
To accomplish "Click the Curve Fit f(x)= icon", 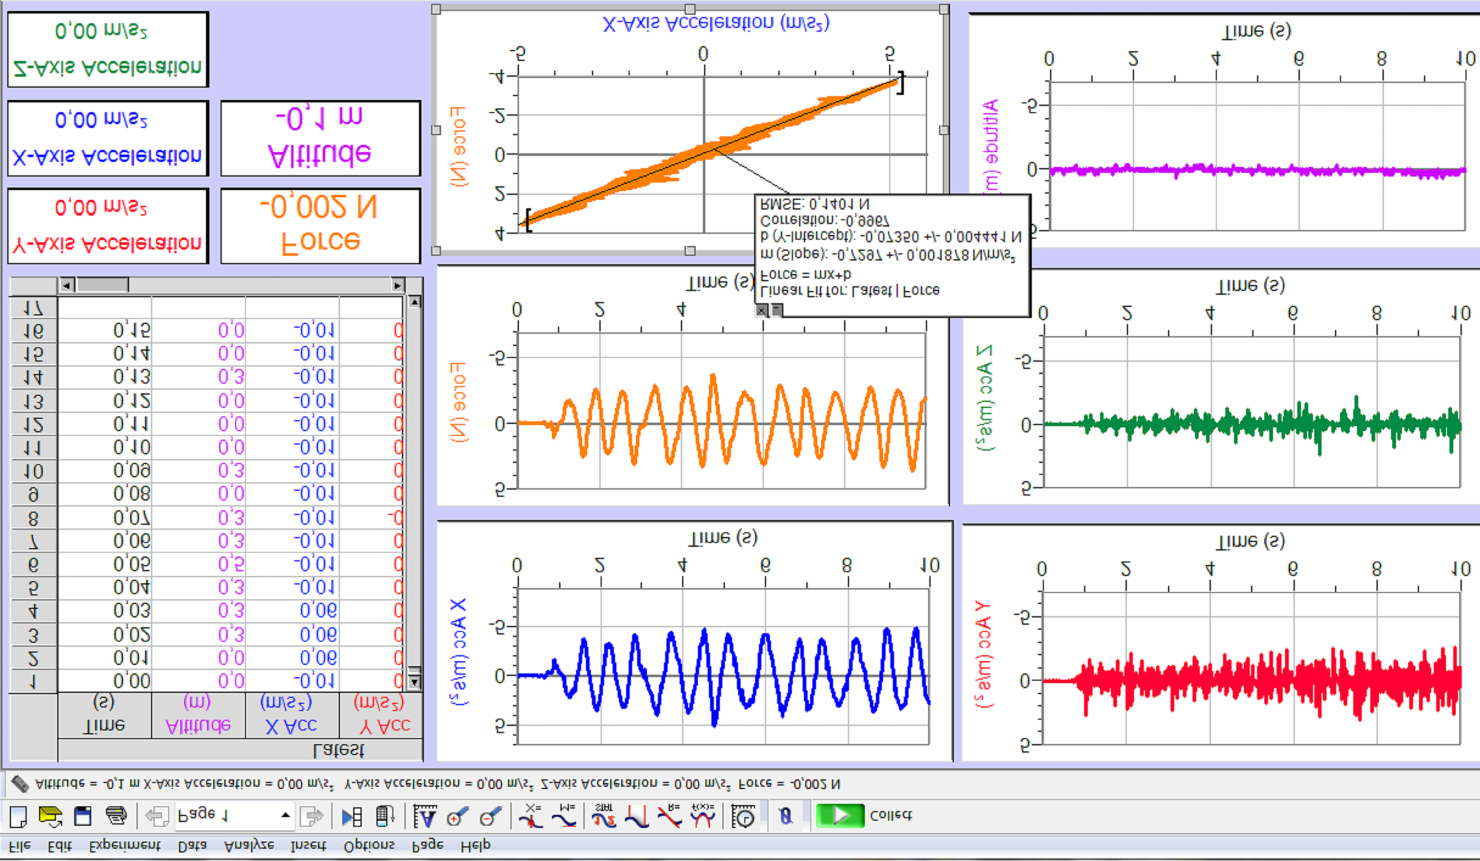I will (x=703, y=816).
